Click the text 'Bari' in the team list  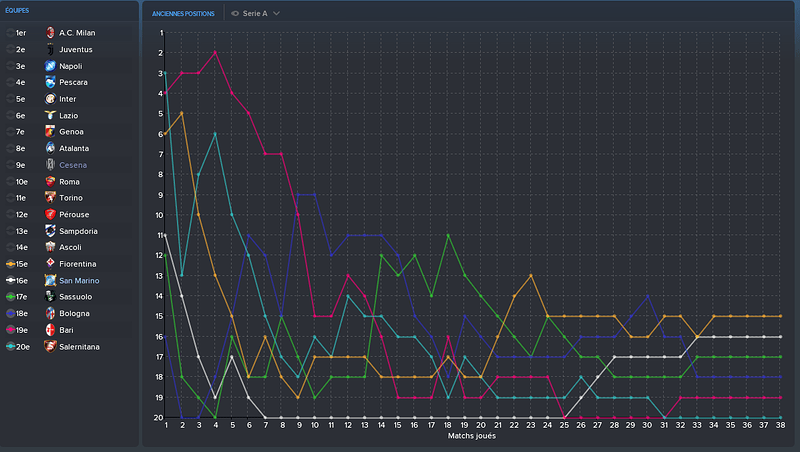pos(66,330)
